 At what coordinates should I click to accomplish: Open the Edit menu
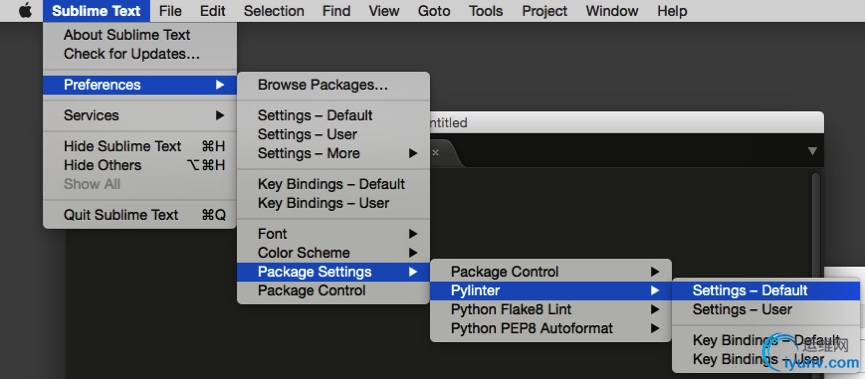(212, 10)
